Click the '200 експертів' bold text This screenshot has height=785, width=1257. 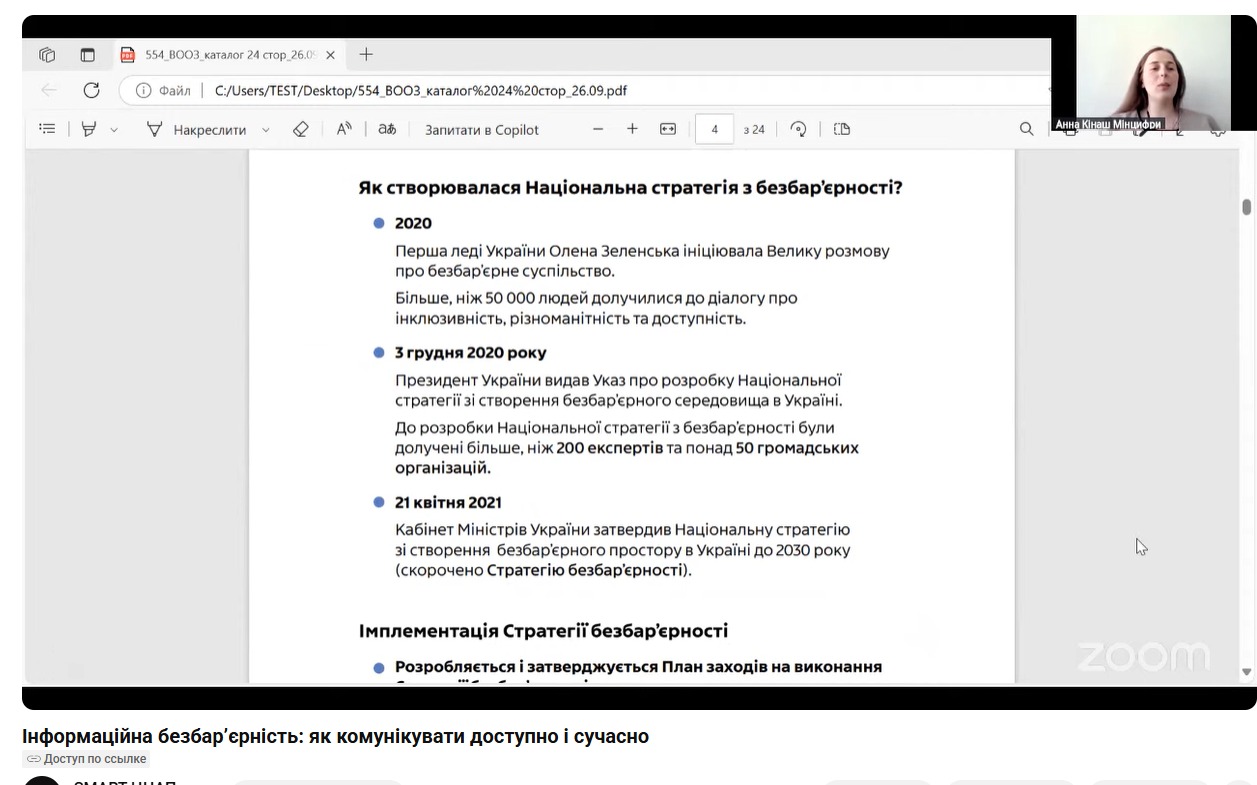pos(609,448)
